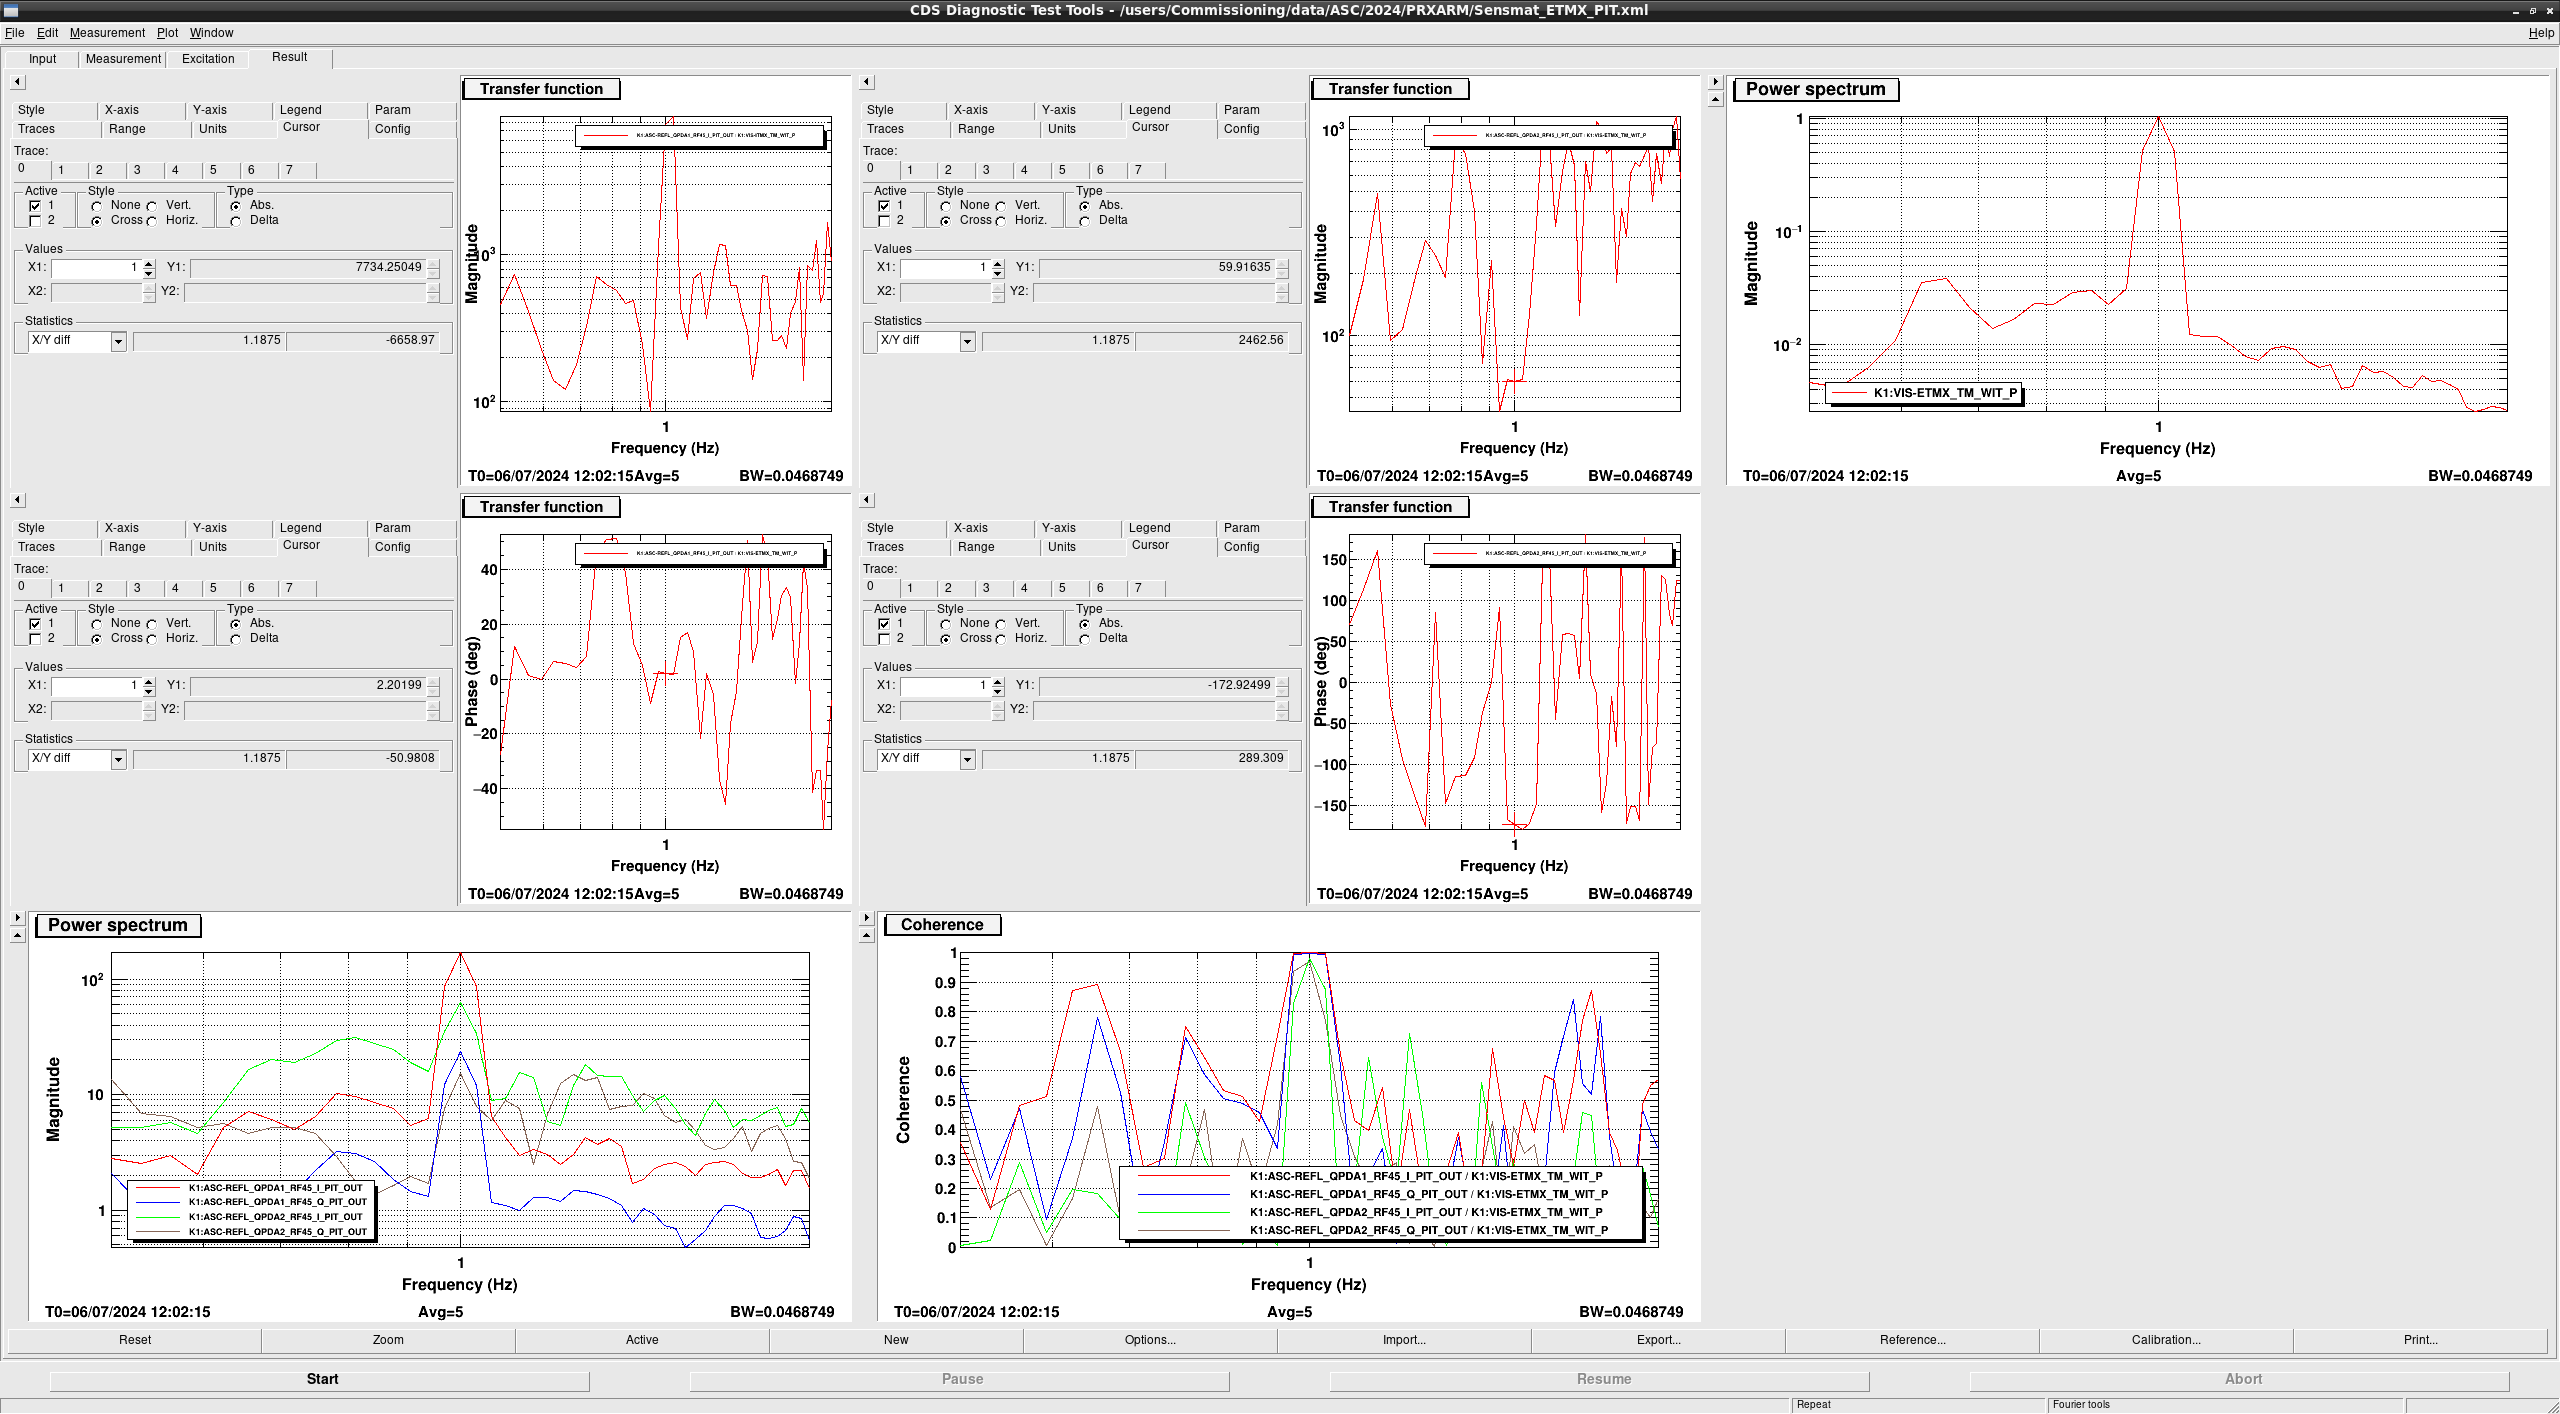2560x1414 pixels.
Task: Open the Edit menu
Action: coord(47,33)
